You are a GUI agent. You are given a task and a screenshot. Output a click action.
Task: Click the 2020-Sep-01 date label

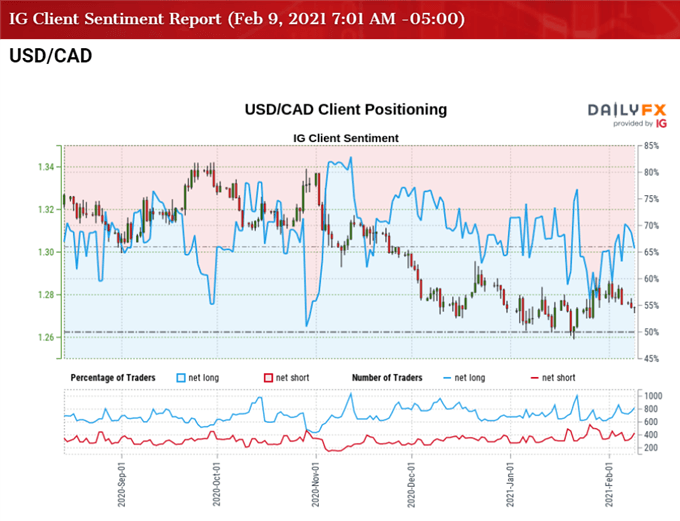121,485
